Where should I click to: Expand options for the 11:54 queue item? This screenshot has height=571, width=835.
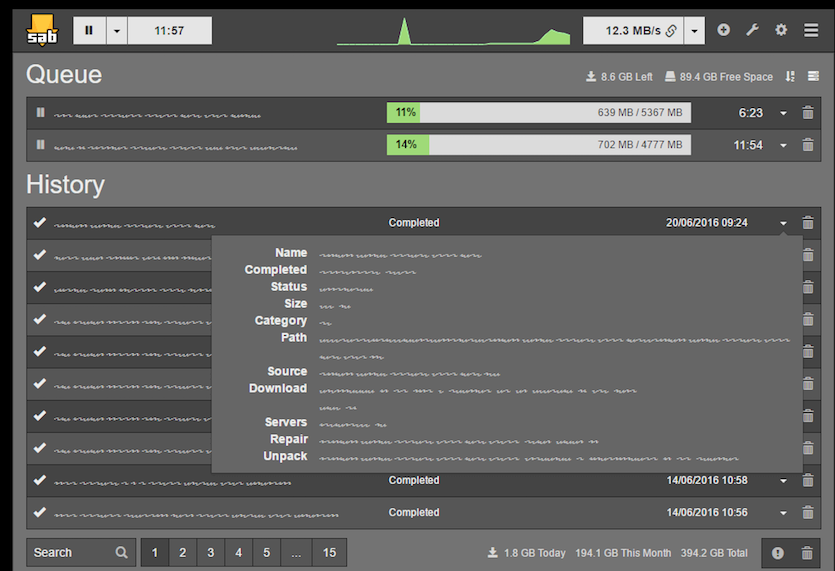(x=783, y=145)
